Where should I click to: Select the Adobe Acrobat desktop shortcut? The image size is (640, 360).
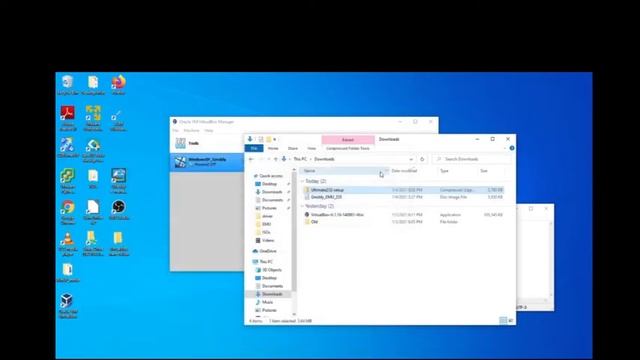point(68,118)
